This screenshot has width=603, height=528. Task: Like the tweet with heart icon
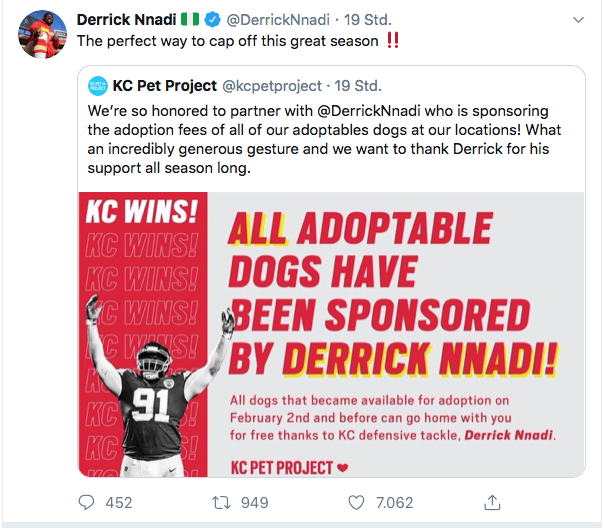[x=356, y=503]
